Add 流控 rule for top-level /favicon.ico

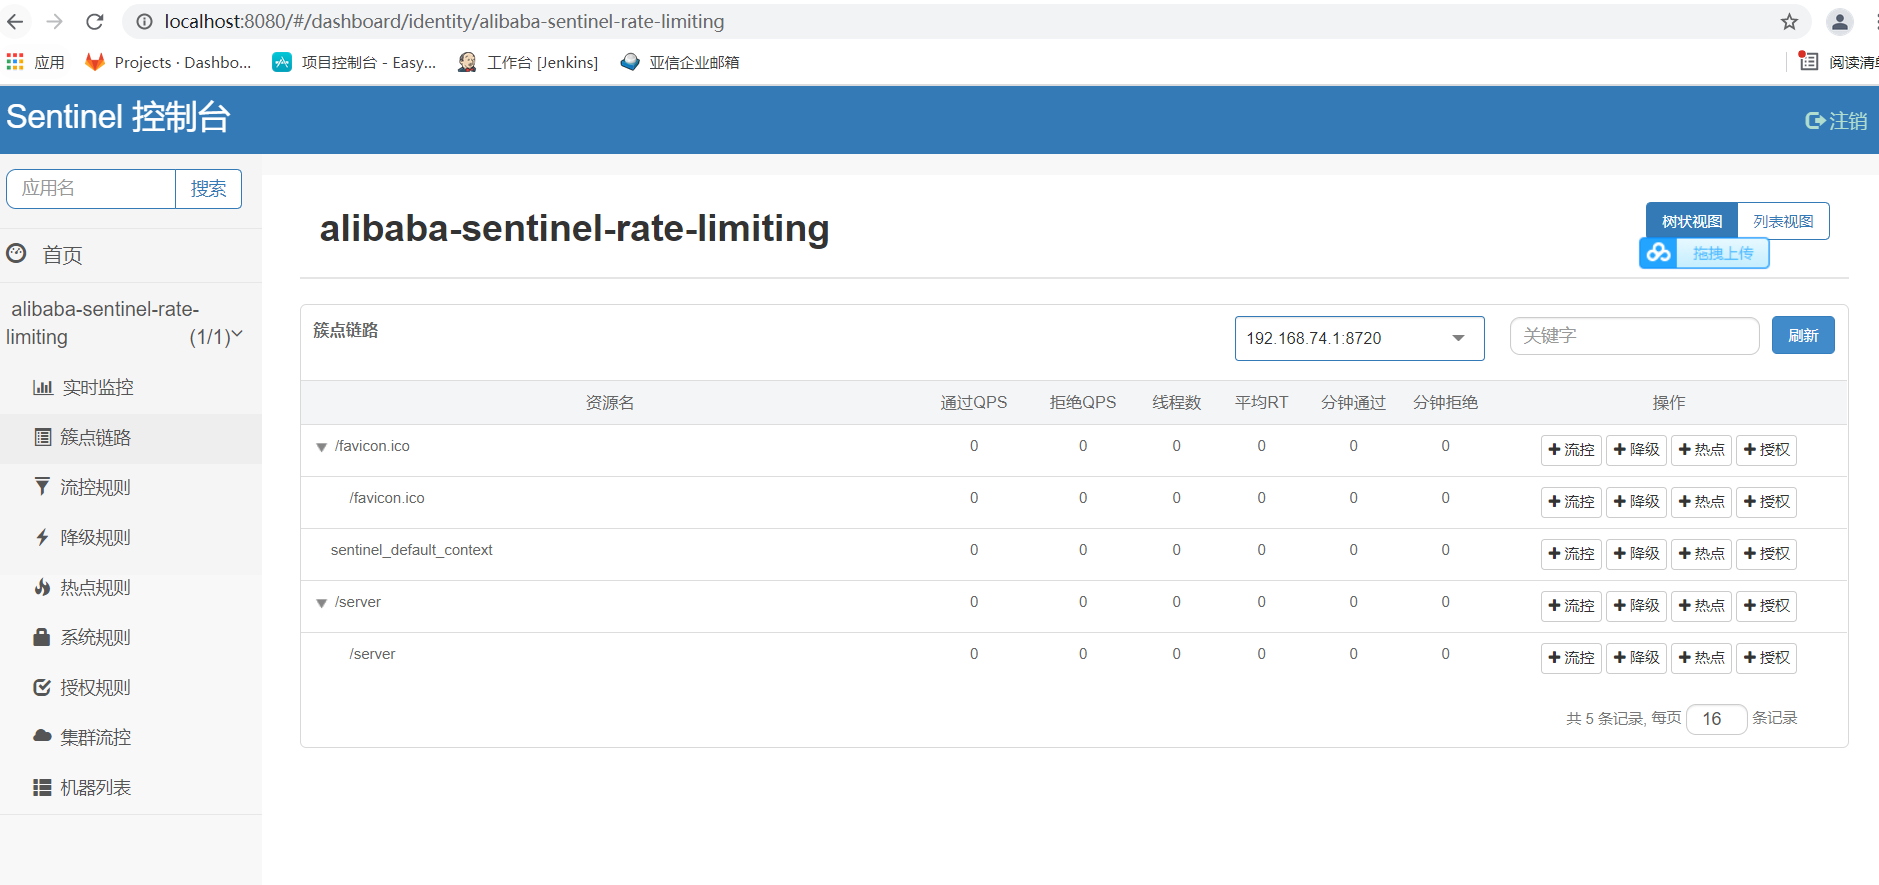[x=1571, y=450]
